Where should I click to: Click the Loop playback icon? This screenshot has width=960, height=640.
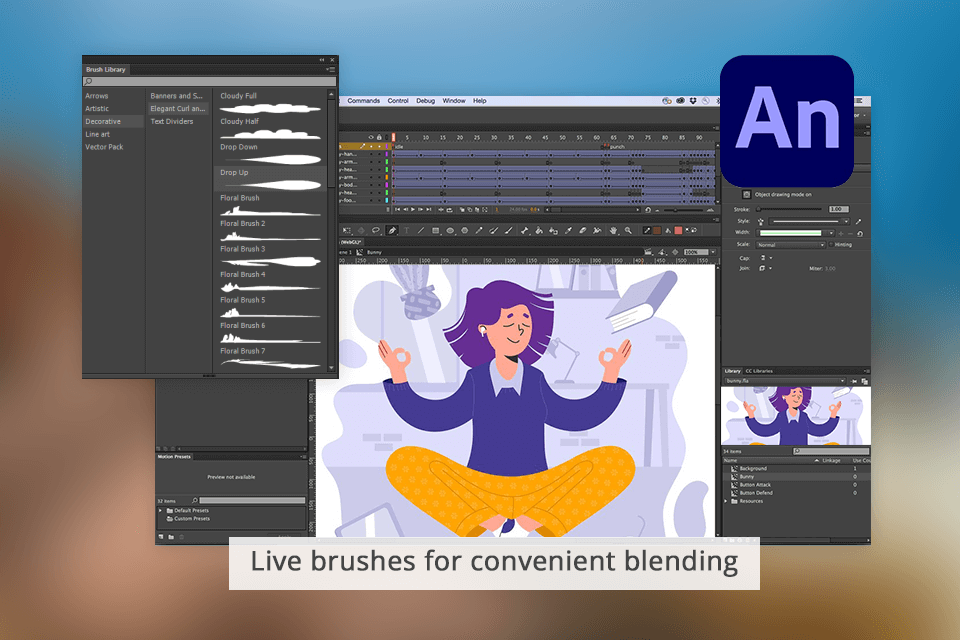(x=449, y=209)
